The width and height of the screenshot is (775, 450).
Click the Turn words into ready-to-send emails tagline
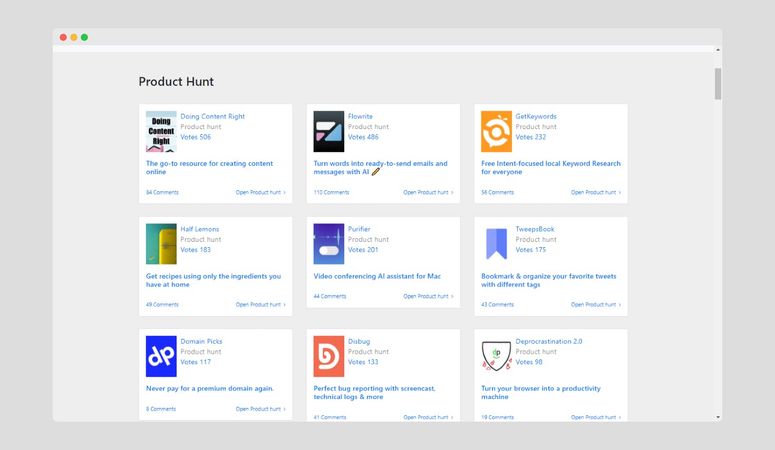[380, 168]
